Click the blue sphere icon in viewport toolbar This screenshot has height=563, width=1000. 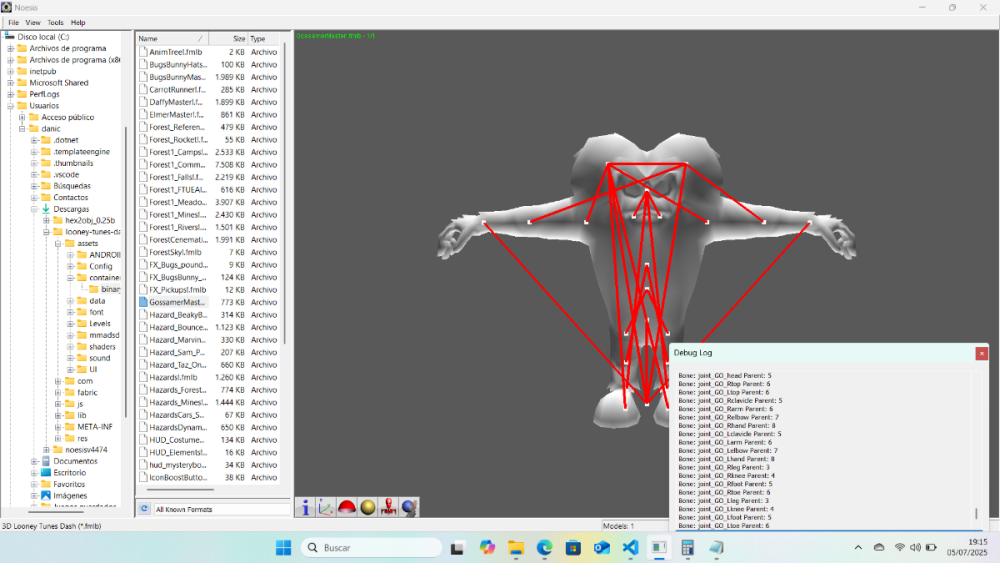409,508
